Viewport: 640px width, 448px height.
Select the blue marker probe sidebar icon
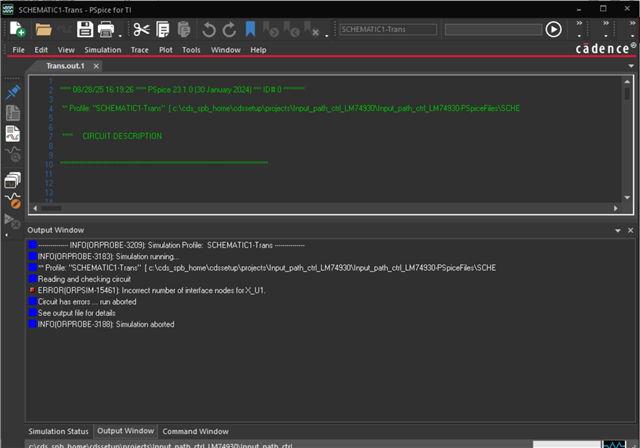13,92
